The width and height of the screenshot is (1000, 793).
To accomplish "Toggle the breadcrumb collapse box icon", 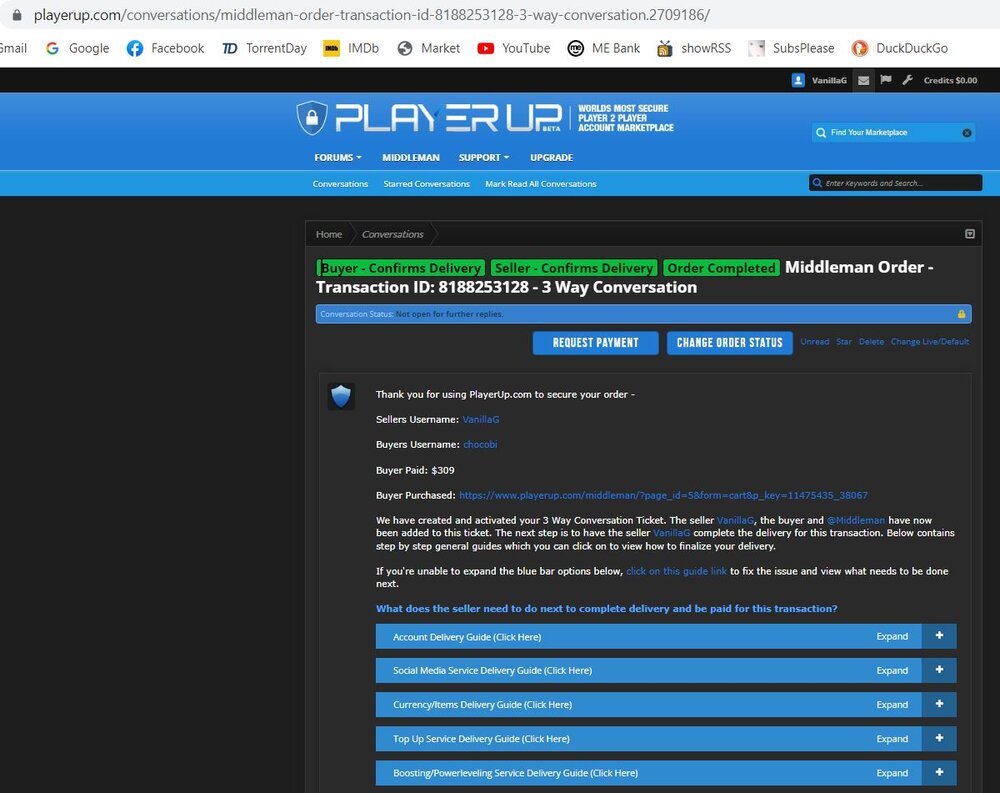I will click(969, 234).
